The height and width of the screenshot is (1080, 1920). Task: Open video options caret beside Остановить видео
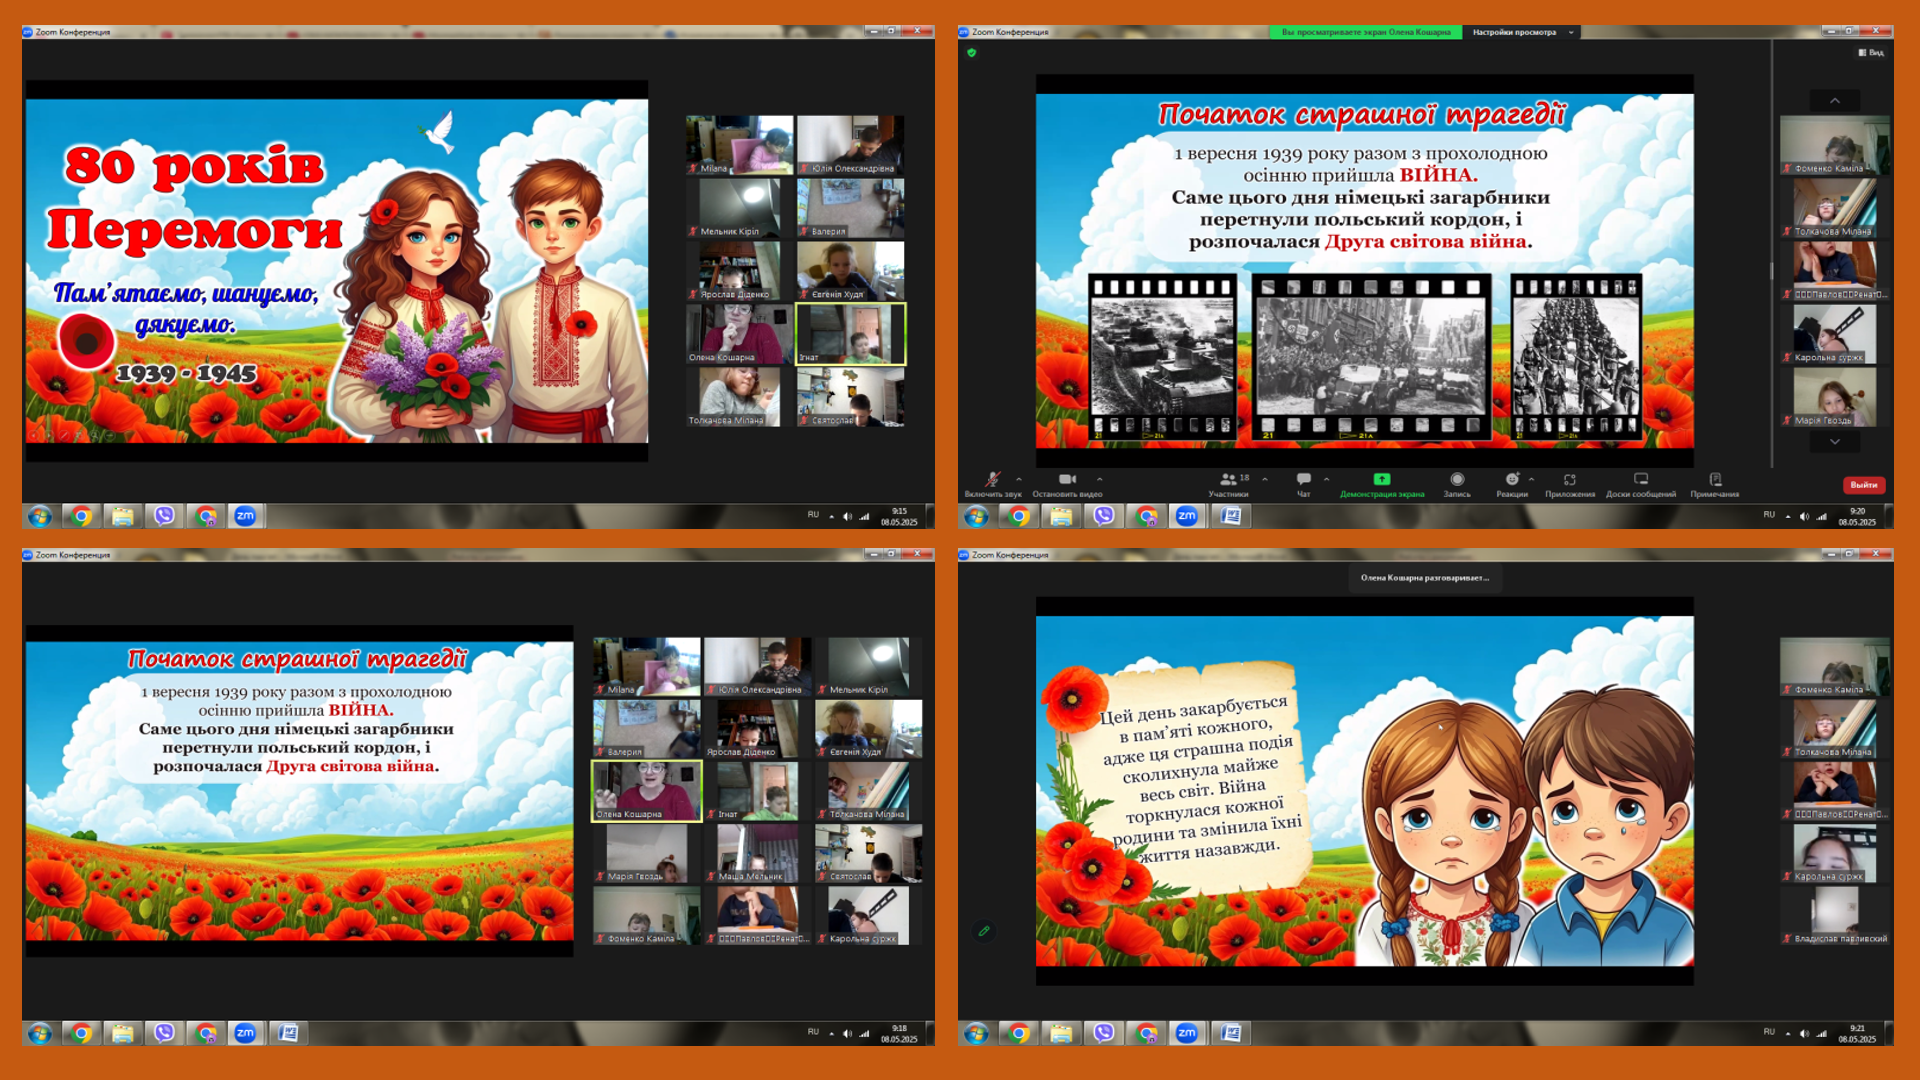point(1099,479)
